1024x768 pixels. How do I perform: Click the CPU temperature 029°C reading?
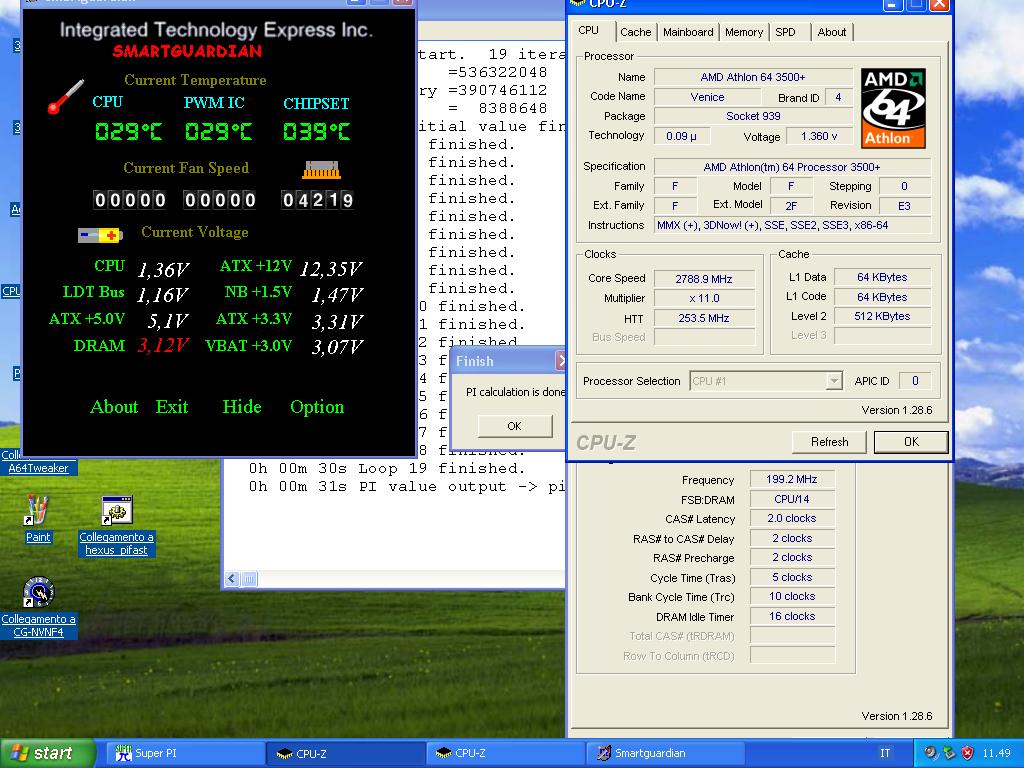click(128, 132)
